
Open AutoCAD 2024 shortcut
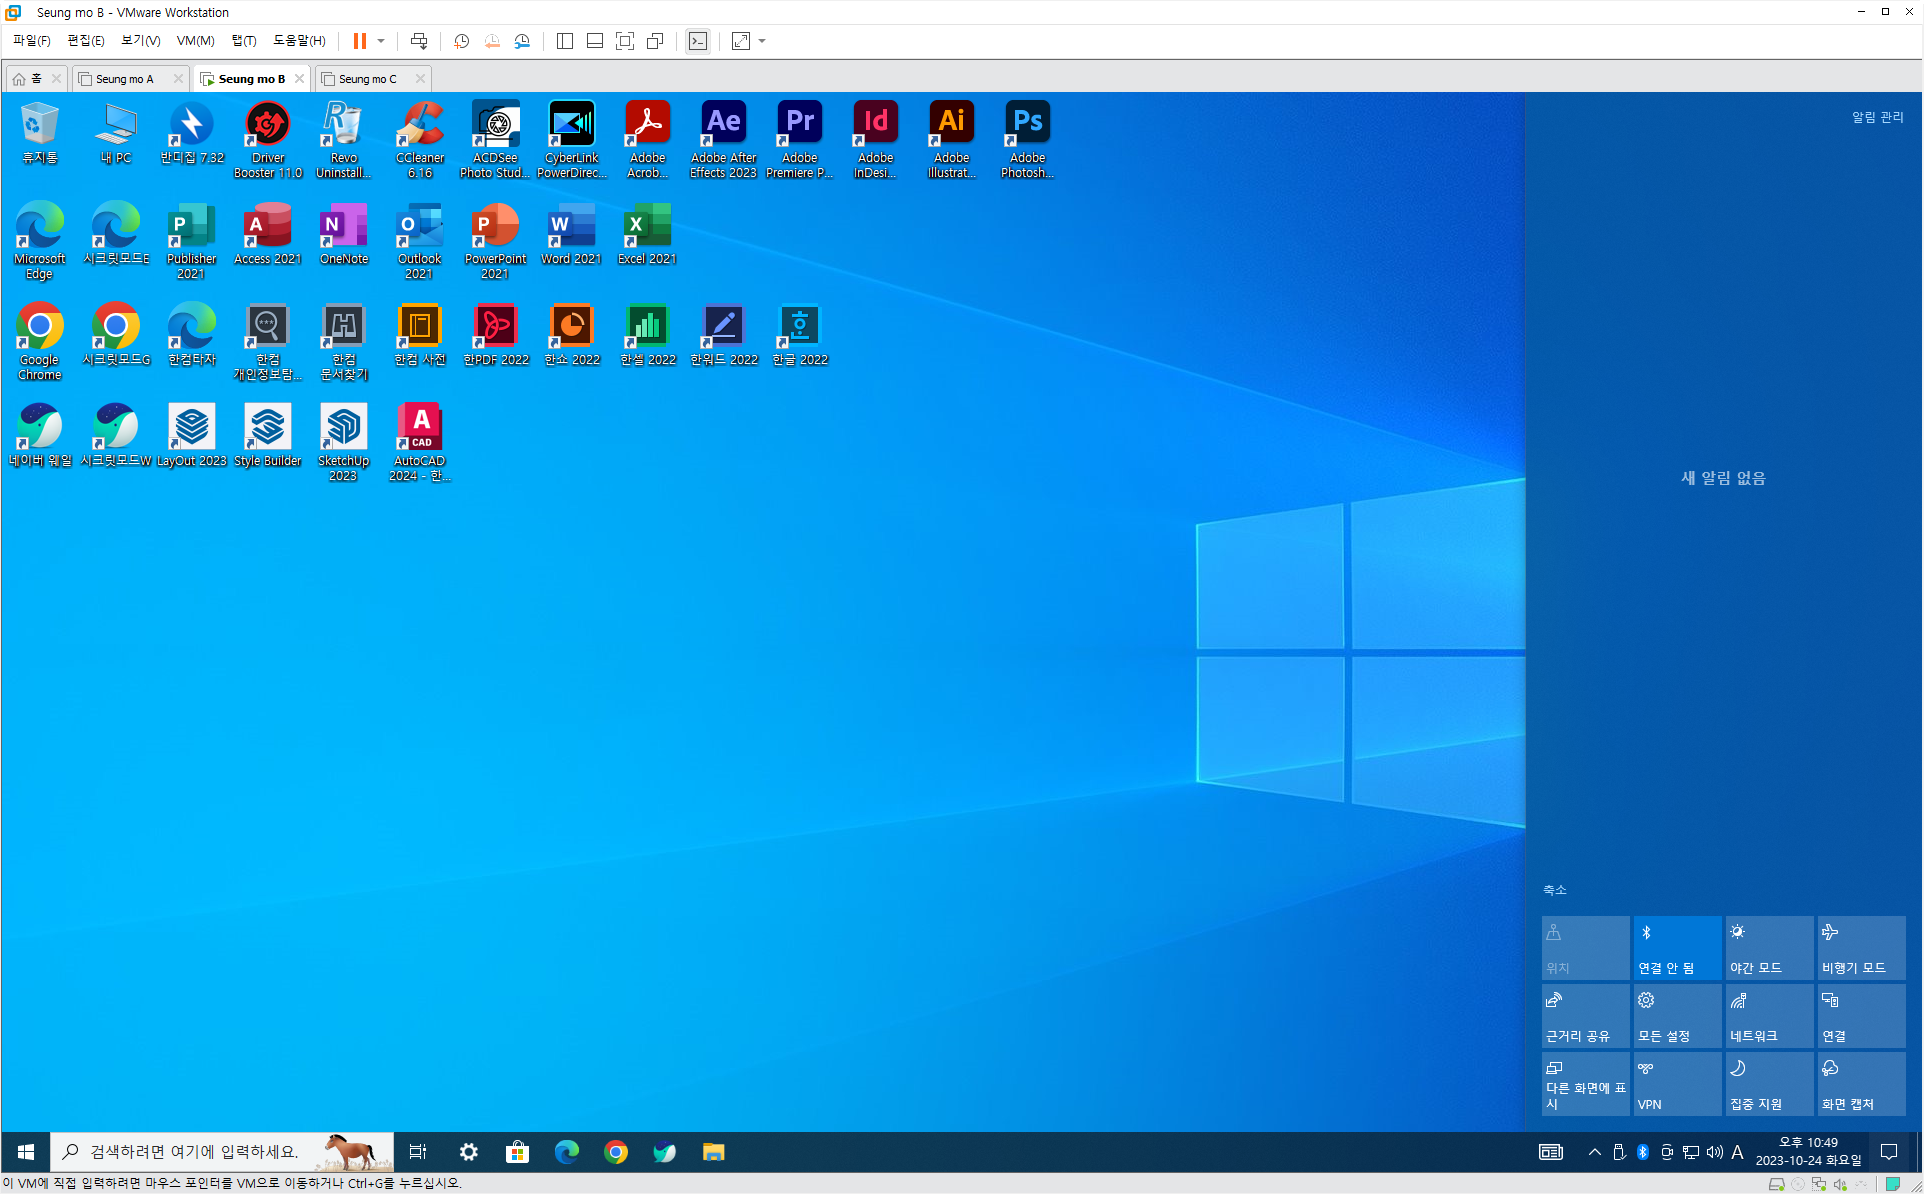click(420, 443)
